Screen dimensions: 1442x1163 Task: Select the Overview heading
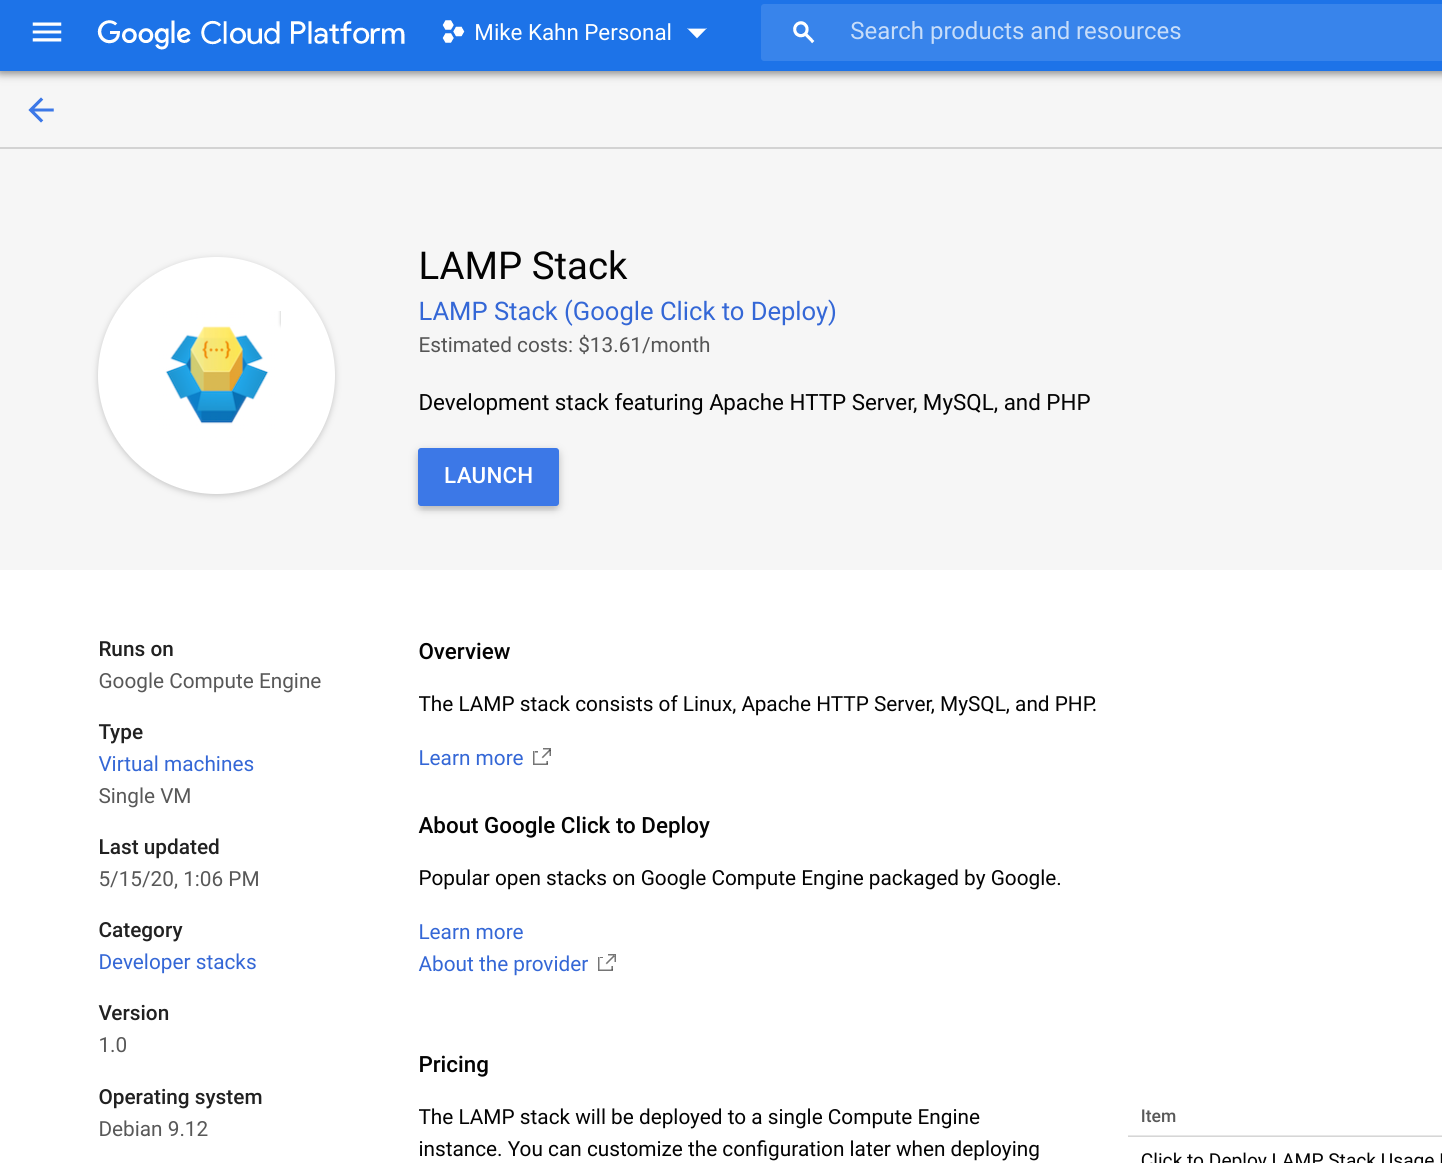click(464, 652)
